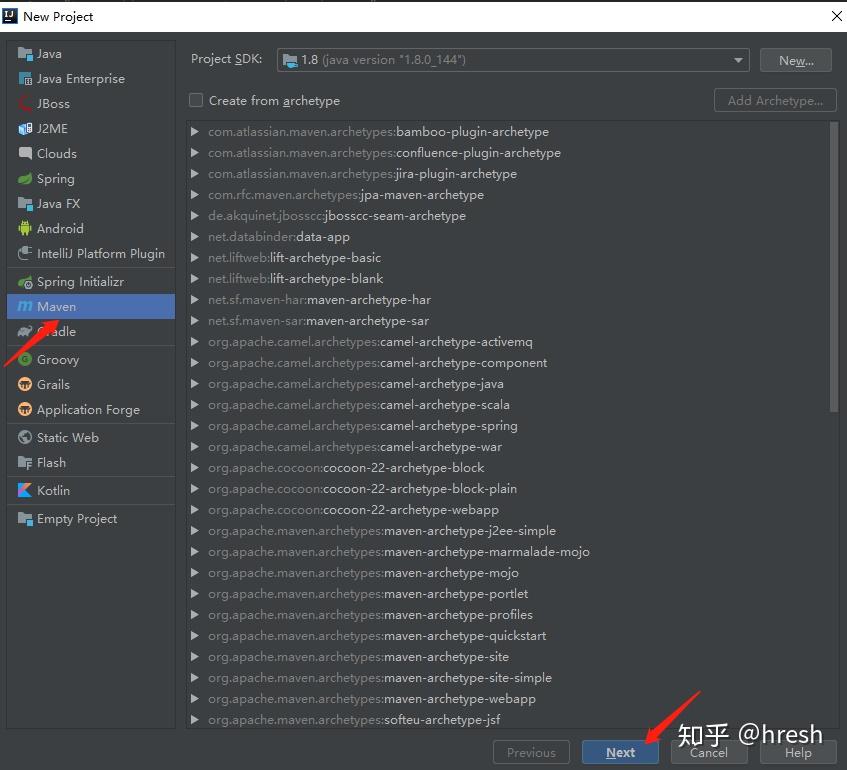
Task: Click the JBoss icon in sidebar
Action: 25,104
